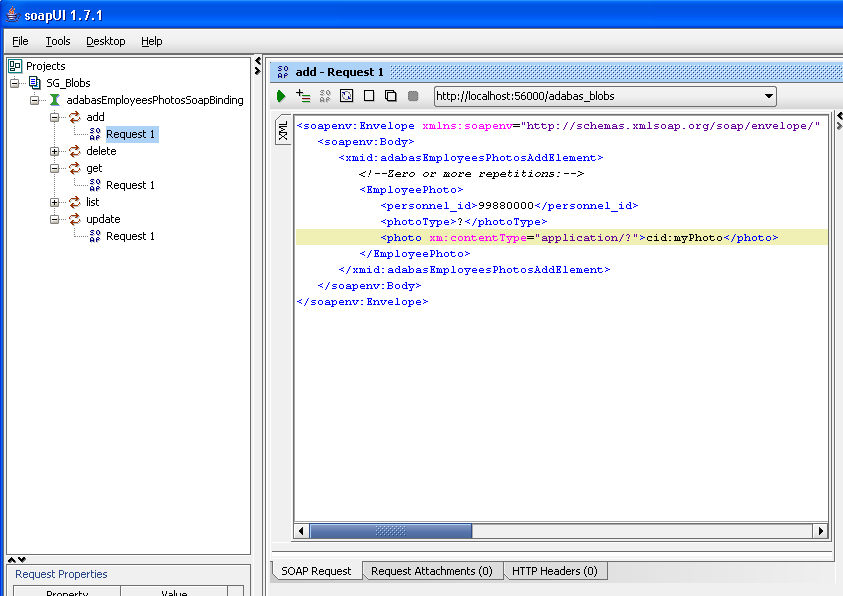Image resolution: width=843 pixels, height=596 pixels.
Task: Click the grayed SOAP clone request icon
Action: [325, 96]
